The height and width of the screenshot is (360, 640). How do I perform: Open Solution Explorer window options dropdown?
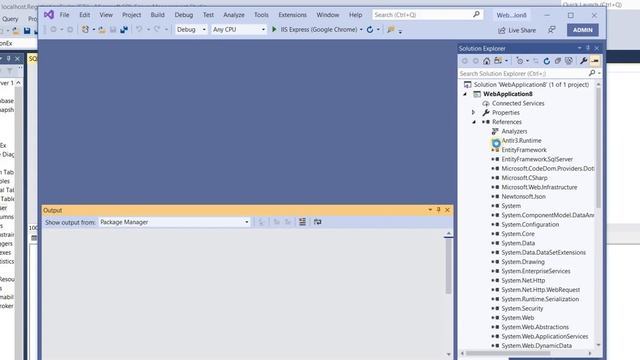click(580, 48)
